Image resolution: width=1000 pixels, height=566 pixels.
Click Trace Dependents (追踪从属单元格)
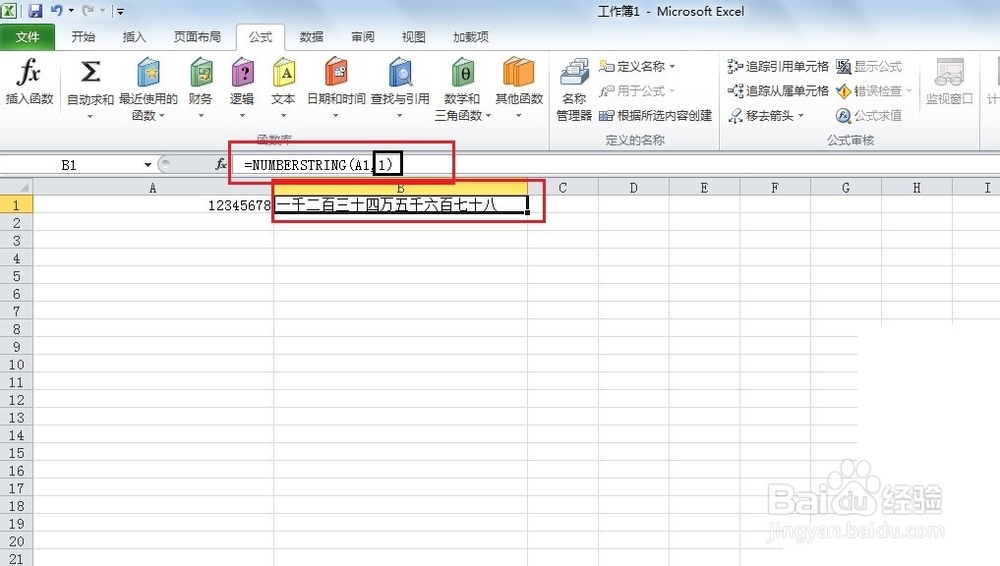(x=777, y=91)
